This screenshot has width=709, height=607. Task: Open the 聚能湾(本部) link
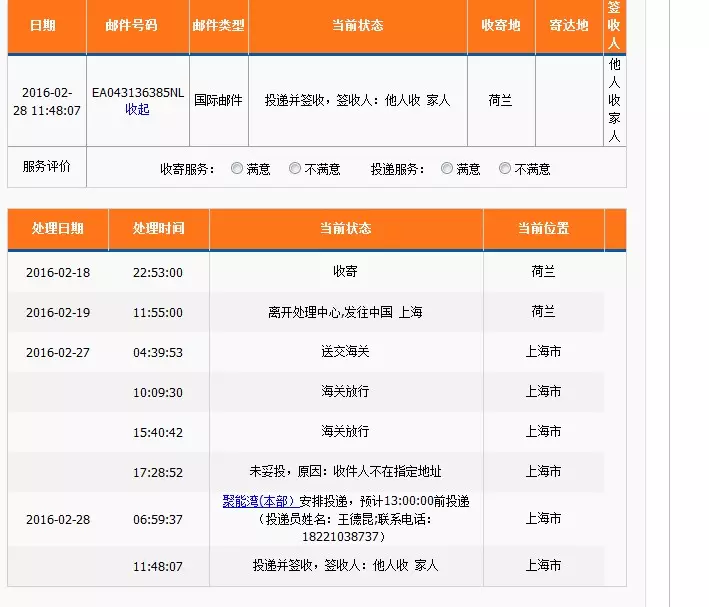click(x=260, y=501)
